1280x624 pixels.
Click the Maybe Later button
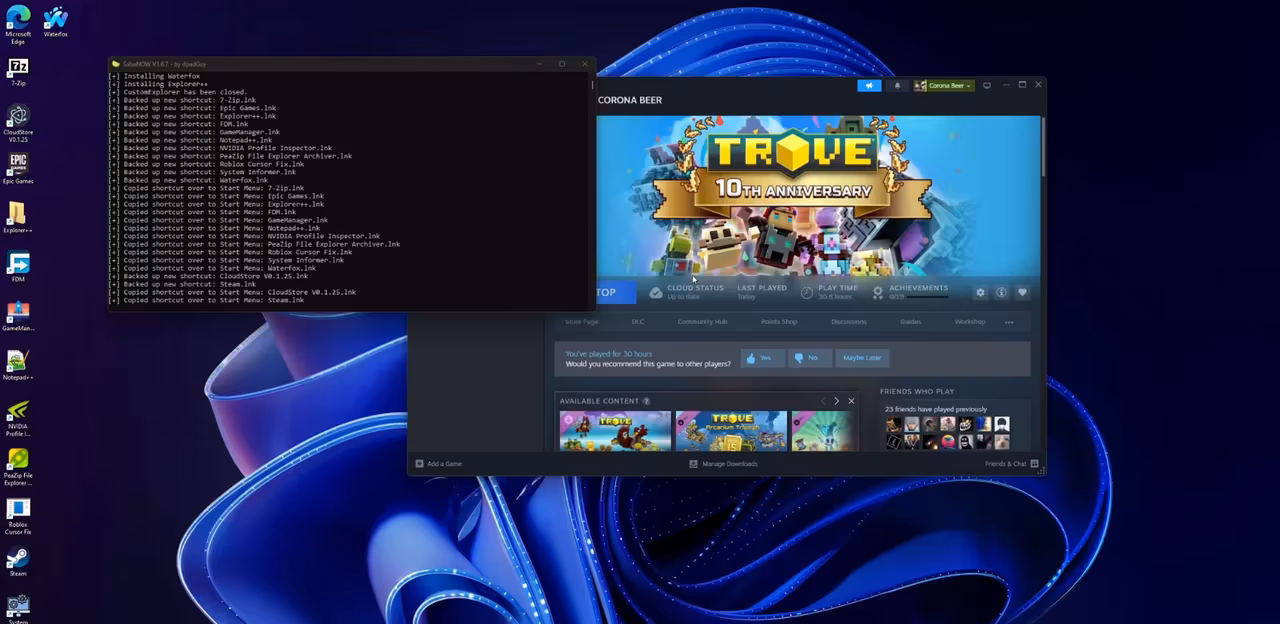tap(862, 358)
